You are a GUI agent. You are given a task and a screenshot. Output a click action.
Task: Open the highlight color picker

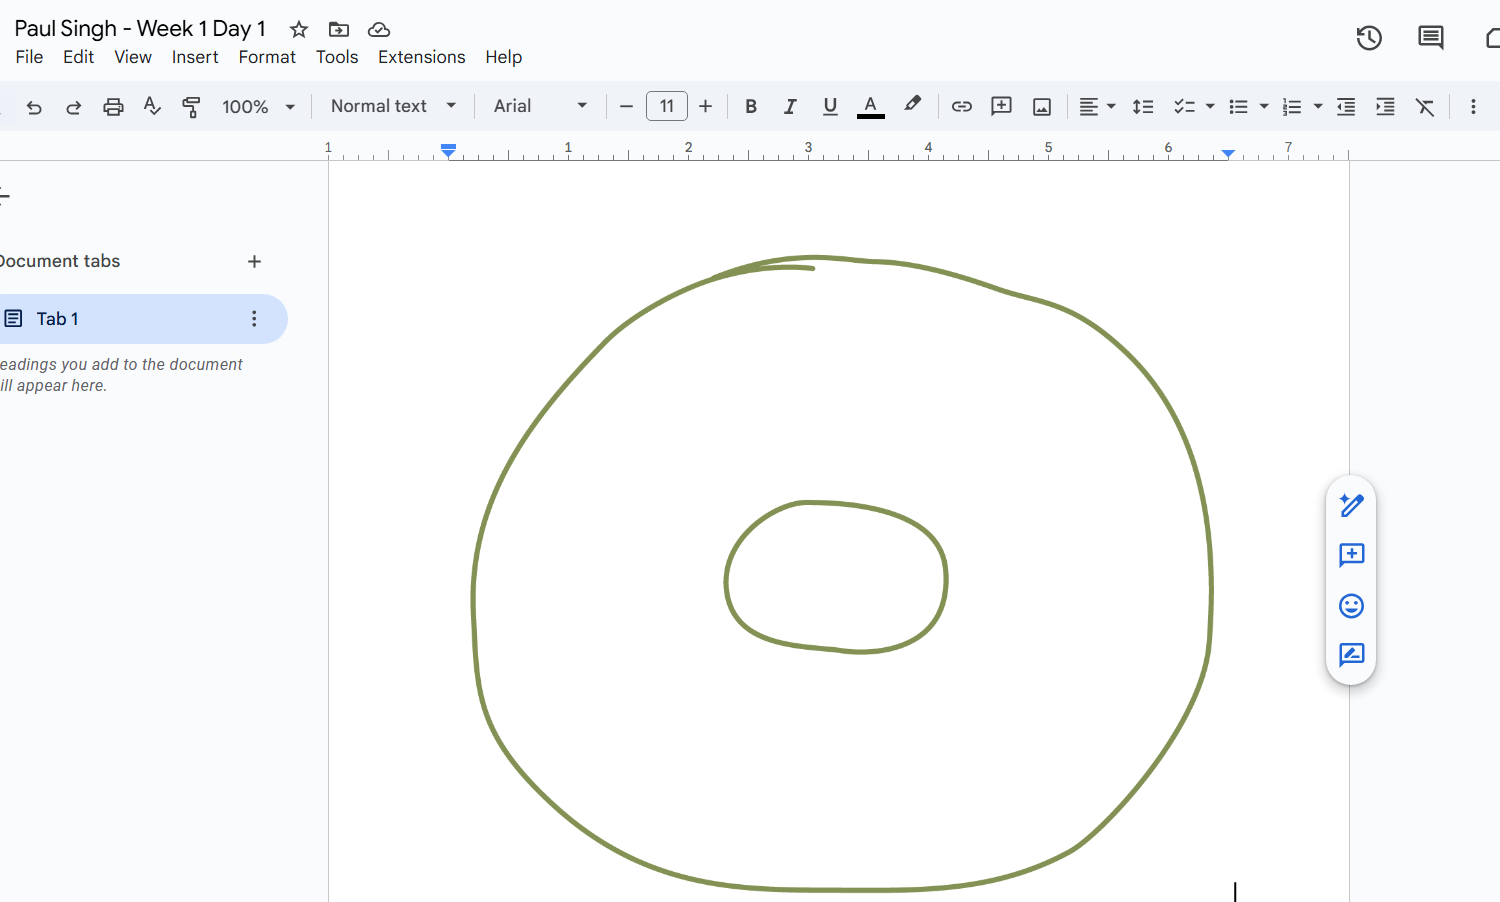[912, 106]
